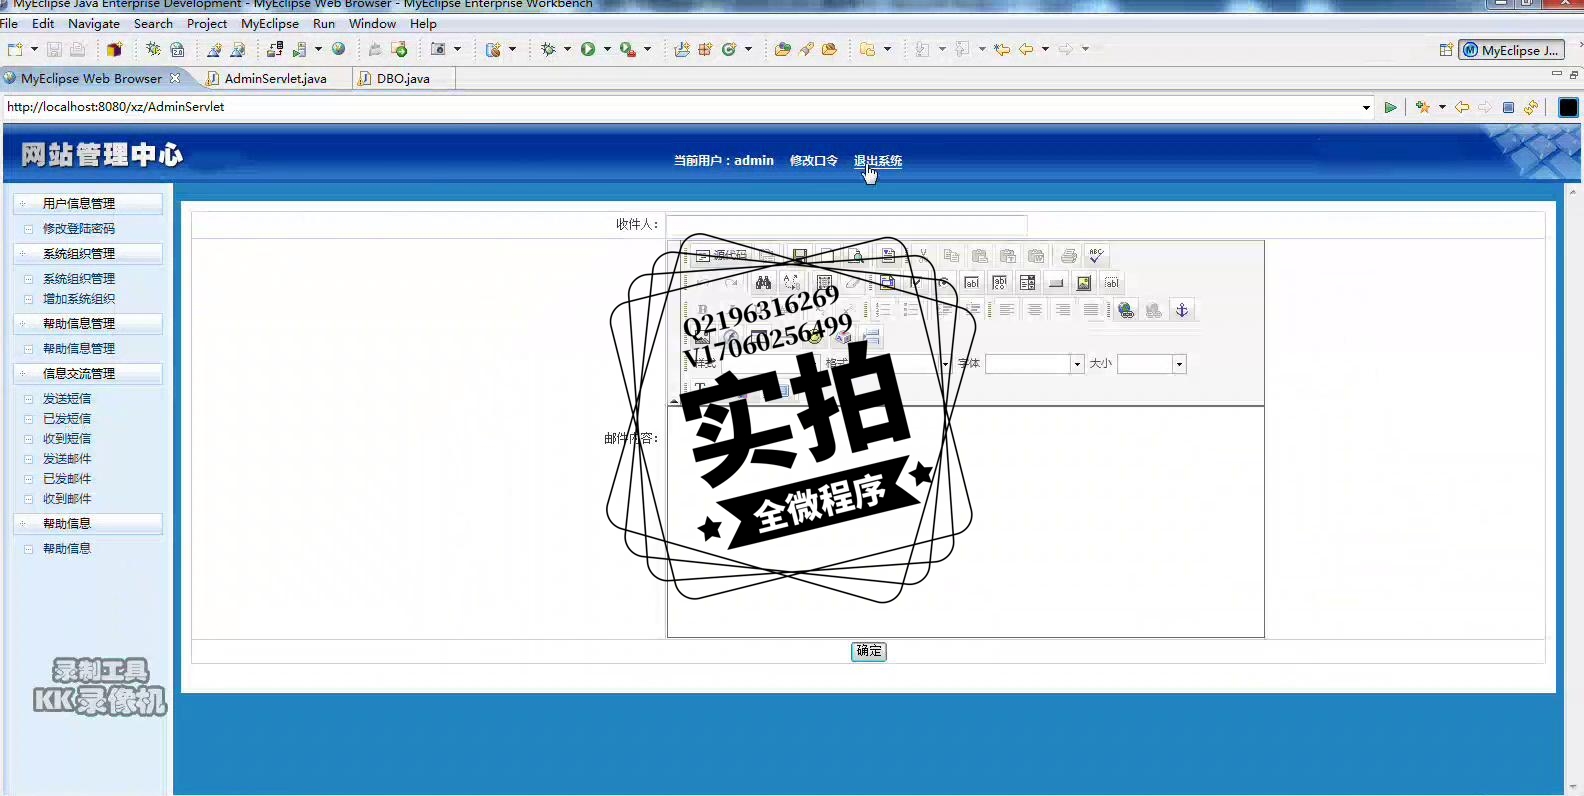Click the editor Find binoculars icon

pos(763,283)
